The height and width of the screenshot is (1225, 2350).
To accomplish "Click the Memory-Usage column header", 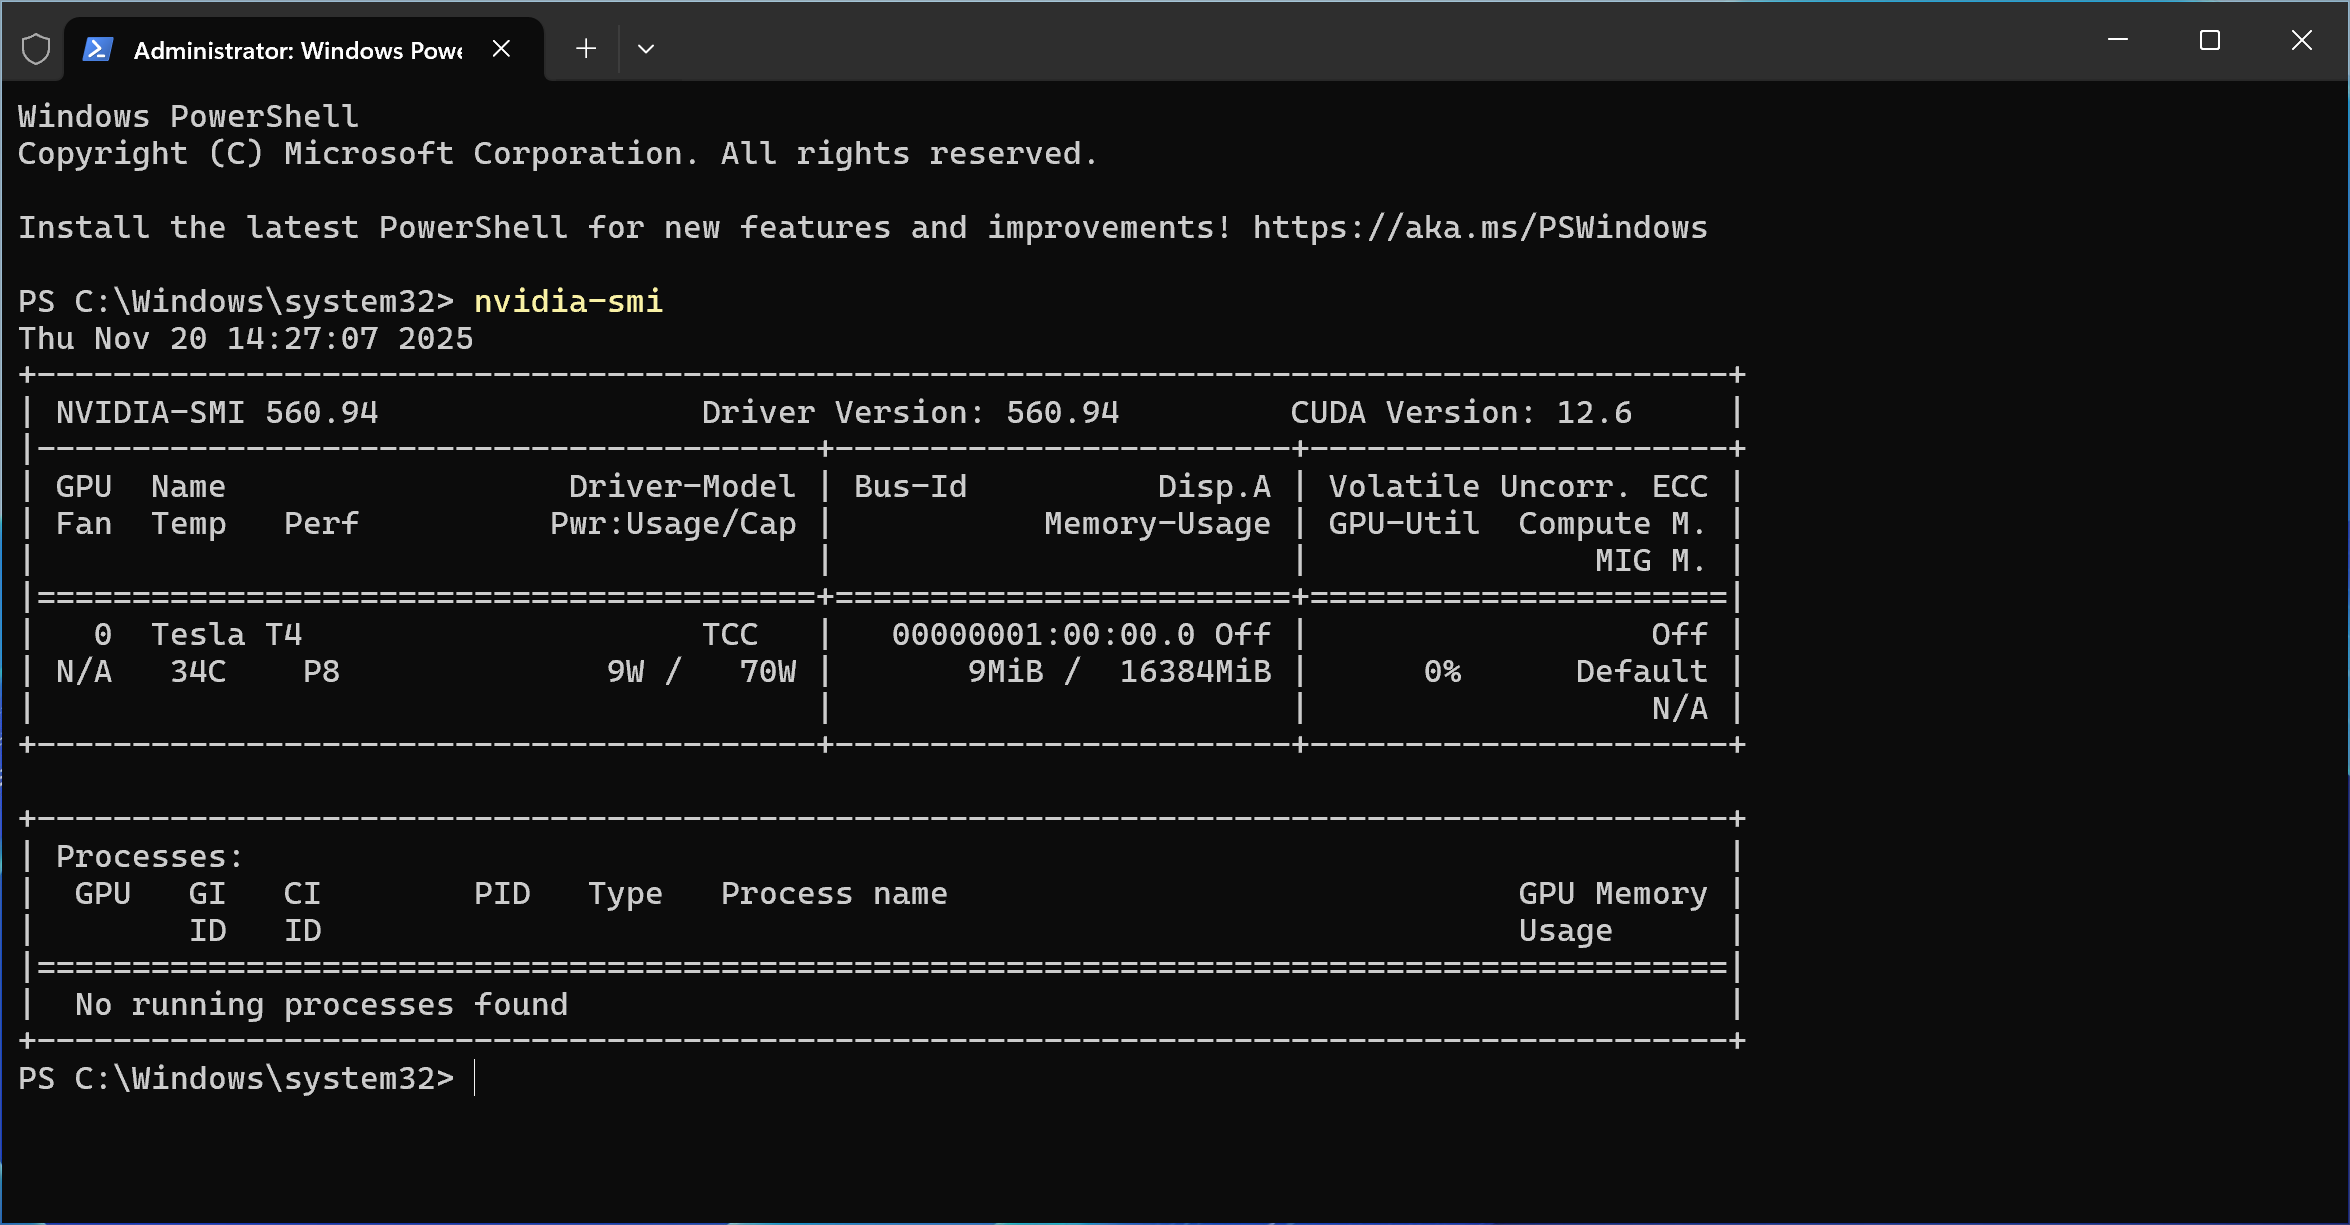I will (x=1157, y=524).
